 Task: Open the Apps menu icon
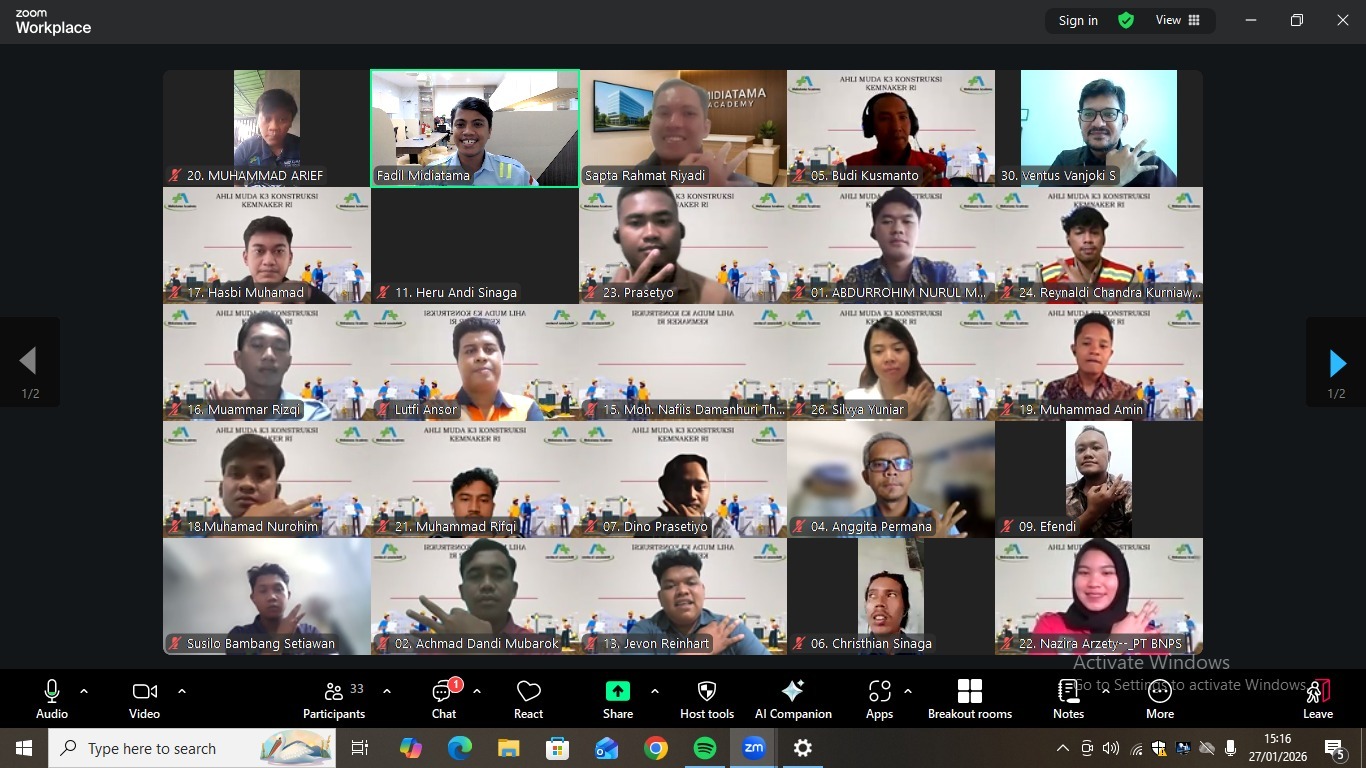(x=879, y=699)
